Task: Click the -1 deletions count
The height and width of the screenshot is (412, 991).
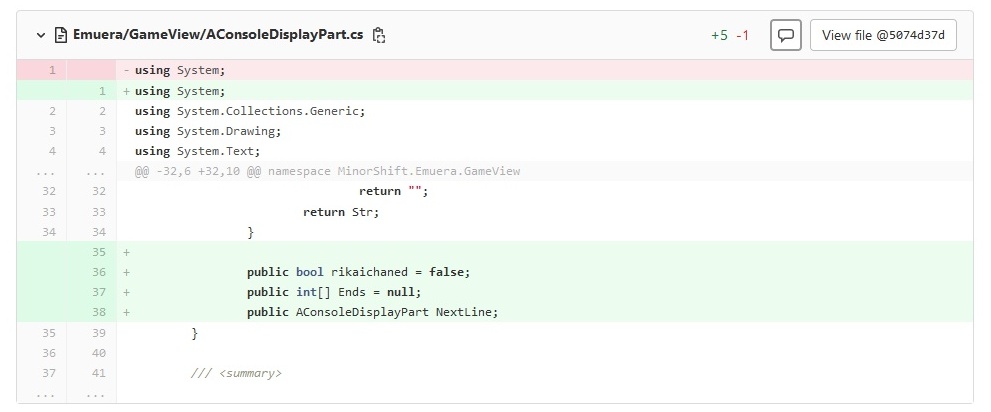Action: (x=742, y=35)
